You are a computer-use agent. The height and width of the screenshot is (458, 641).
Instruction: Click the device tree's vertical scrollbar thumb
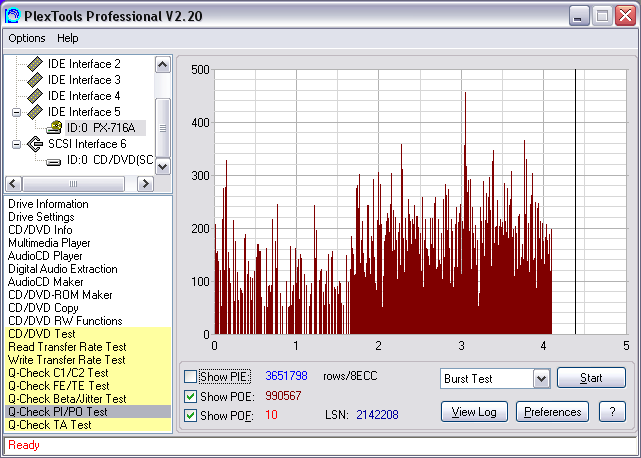click(163, 128)
